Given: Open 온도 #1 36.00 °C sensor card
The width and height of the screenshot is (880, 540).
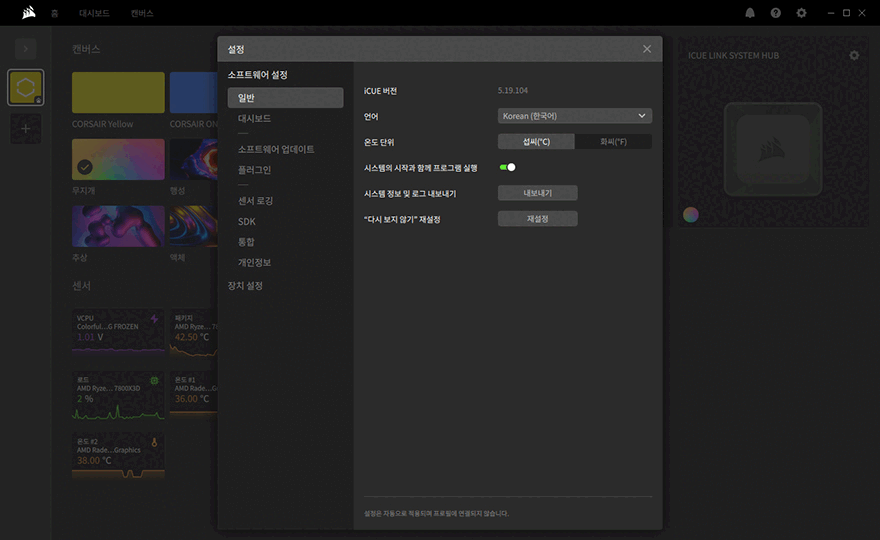Looking at the screenshot, I should (194, 393).
